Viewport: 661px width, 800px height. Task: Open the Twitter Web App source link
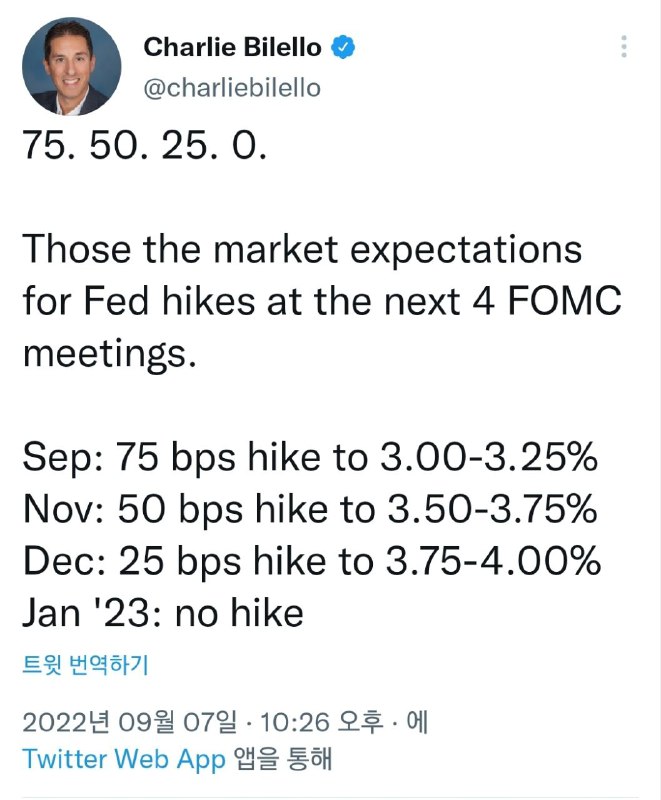(124, 759)
